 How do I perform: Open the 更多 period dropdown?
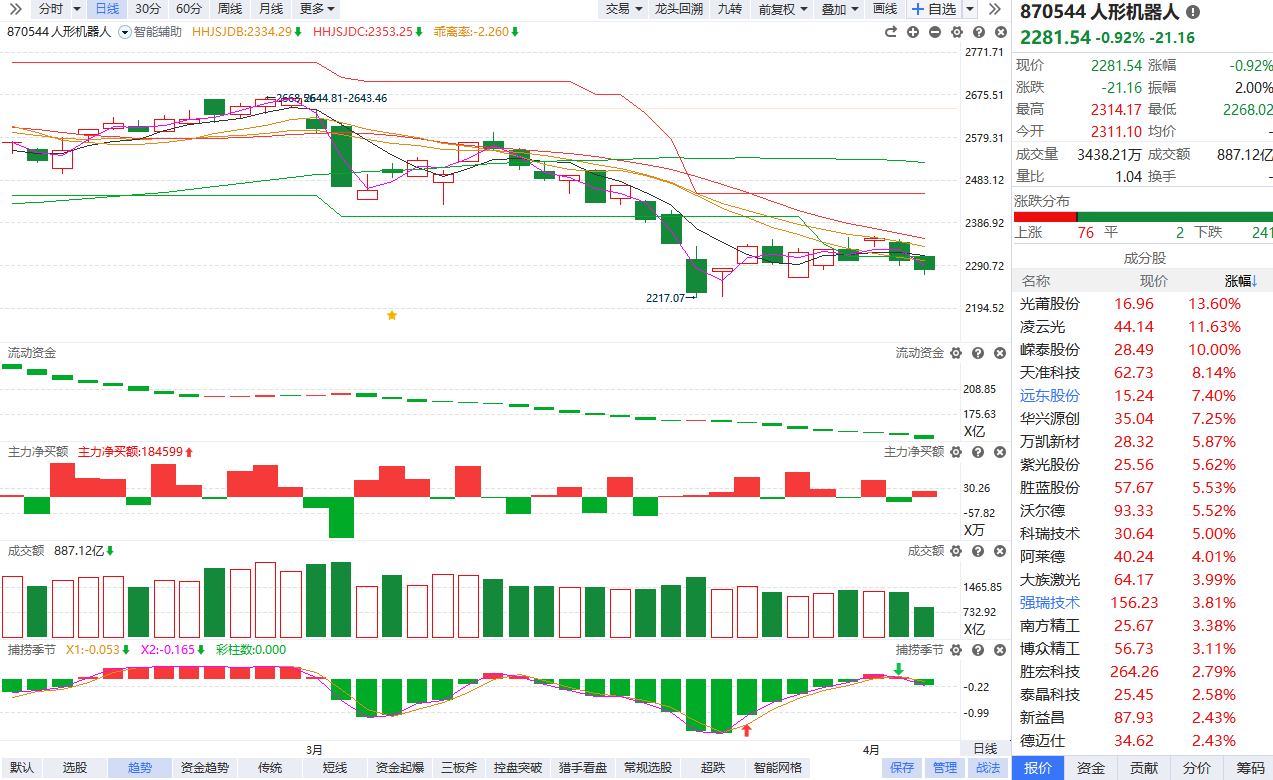point(317,9)
